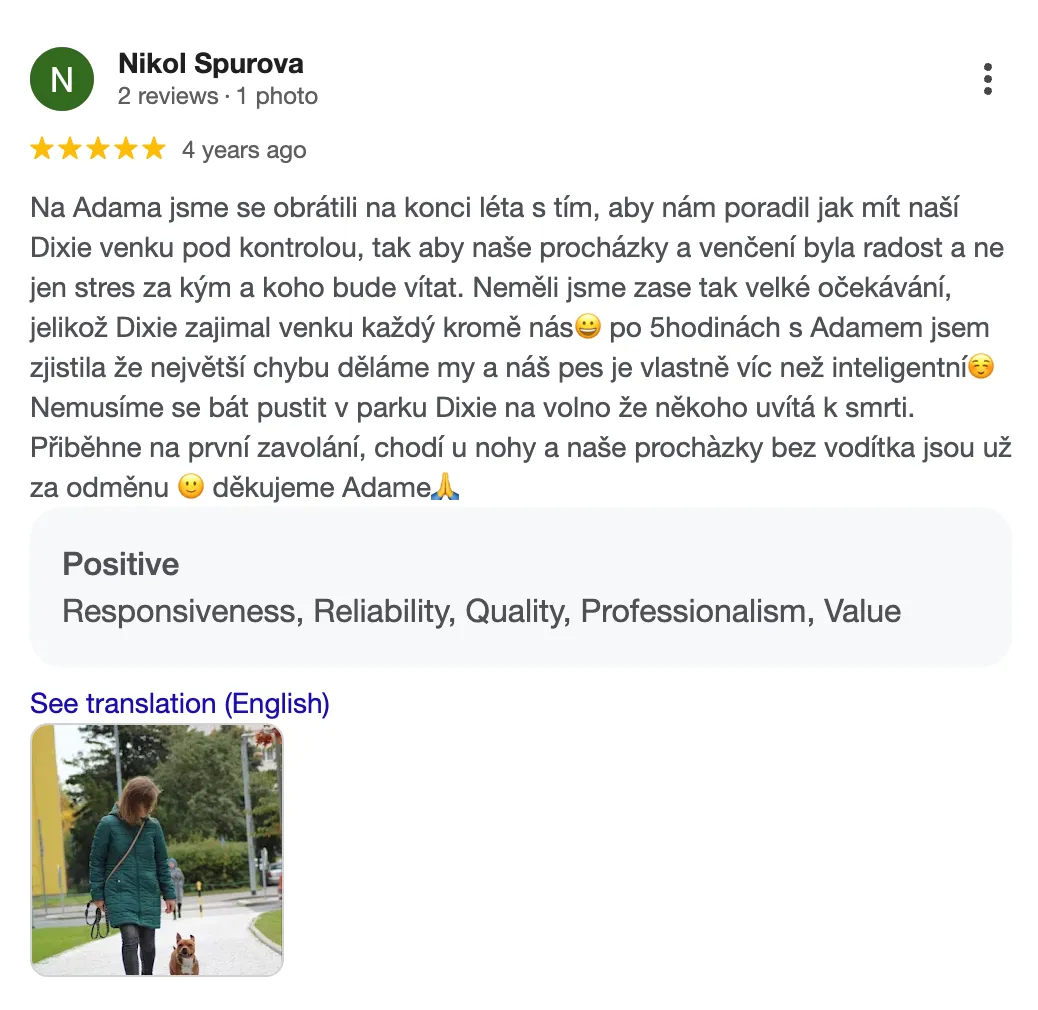The width and height of the screenshot is (1038, 1010).
Task: Click the "Positive" heading in the gray box
Action: [x=121, y=564]
